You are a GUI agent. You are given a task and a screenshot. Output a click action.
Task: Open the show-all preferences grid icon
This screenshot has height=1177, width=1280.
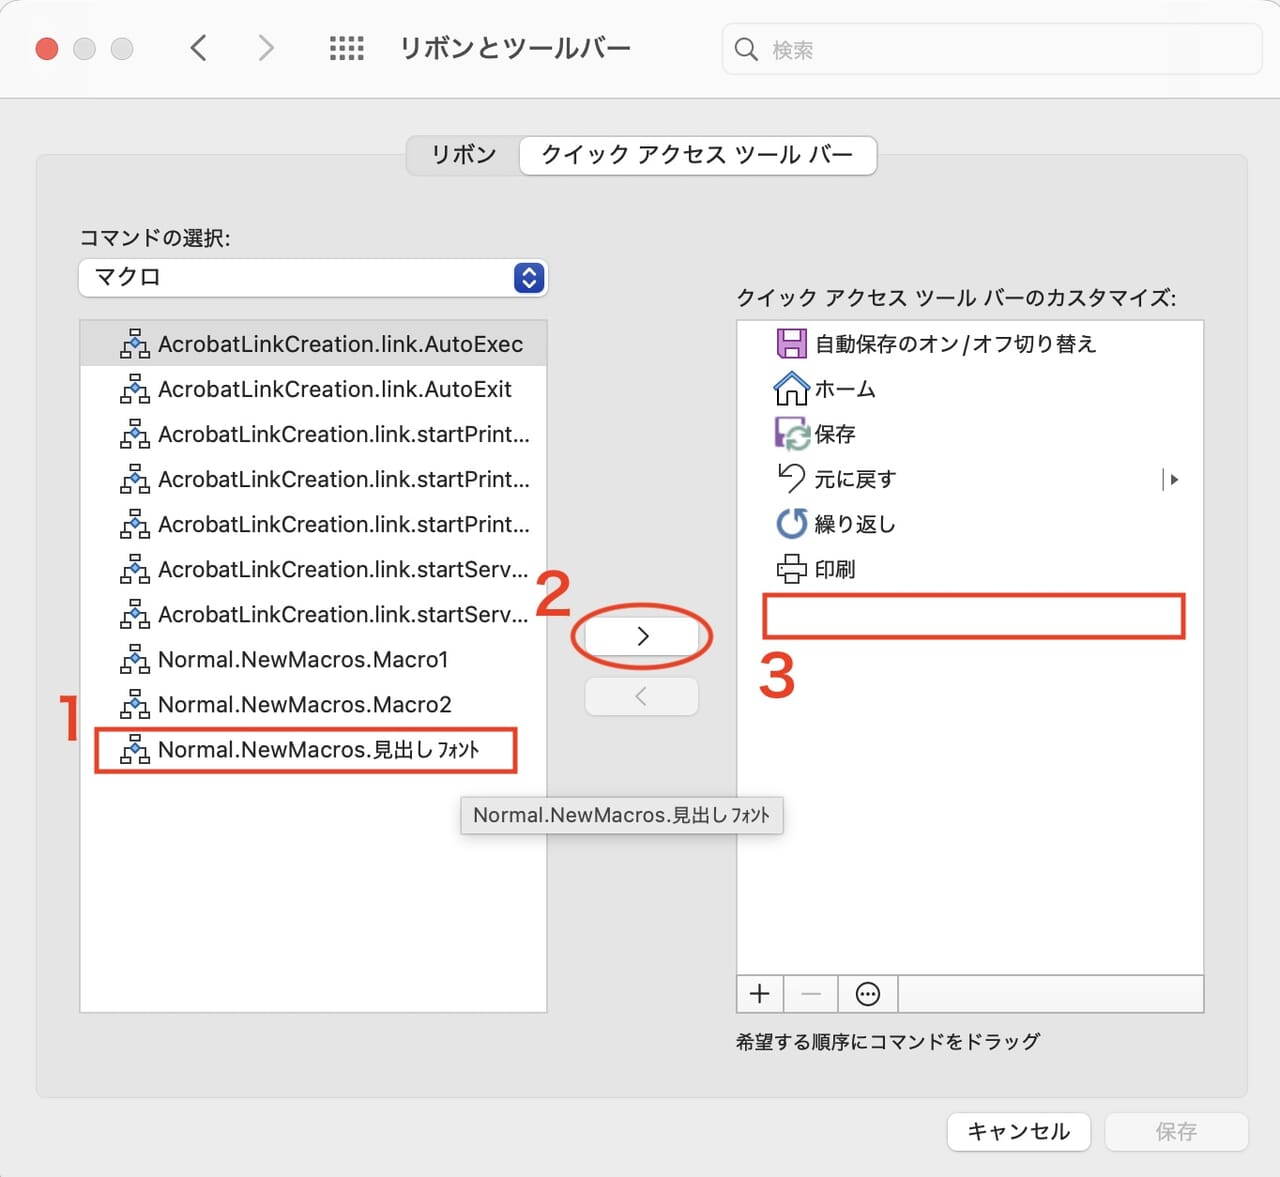[347, 48]
